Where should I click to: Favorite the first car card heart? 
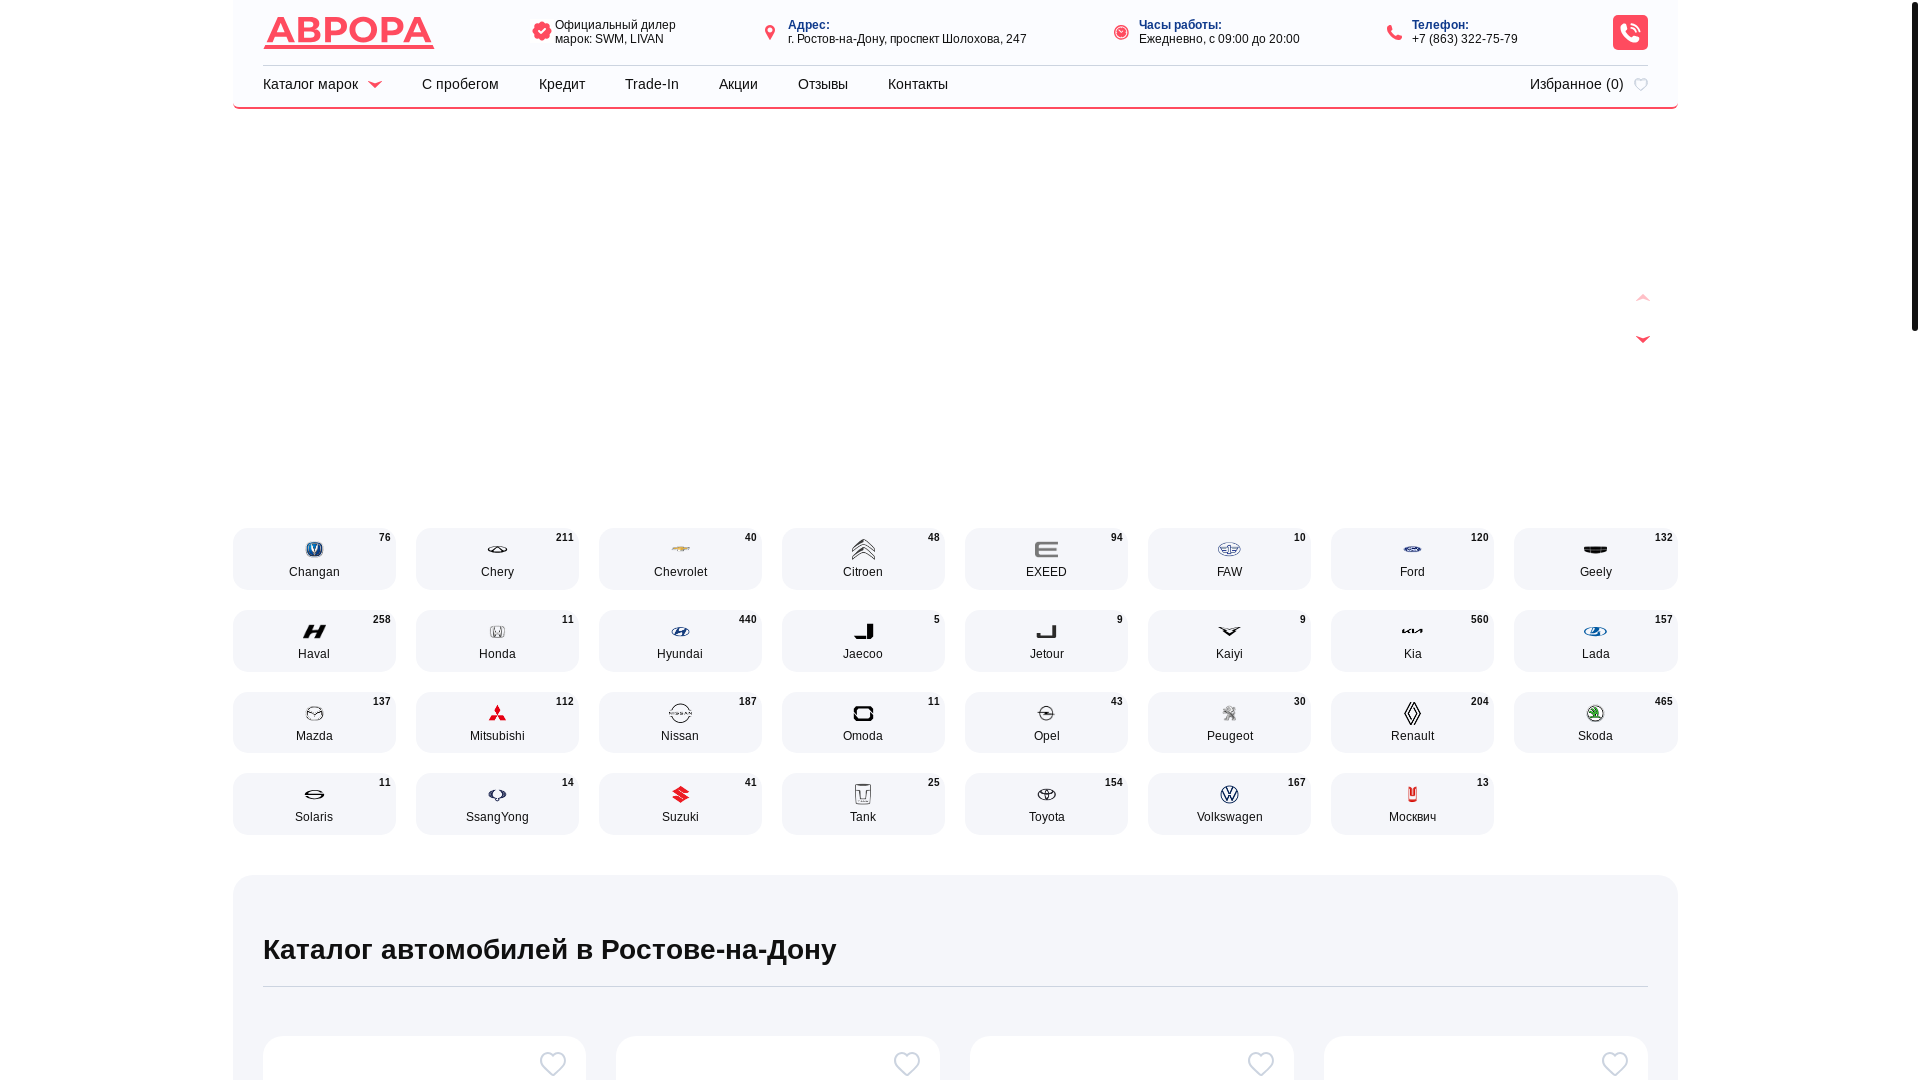(553, 1064)
